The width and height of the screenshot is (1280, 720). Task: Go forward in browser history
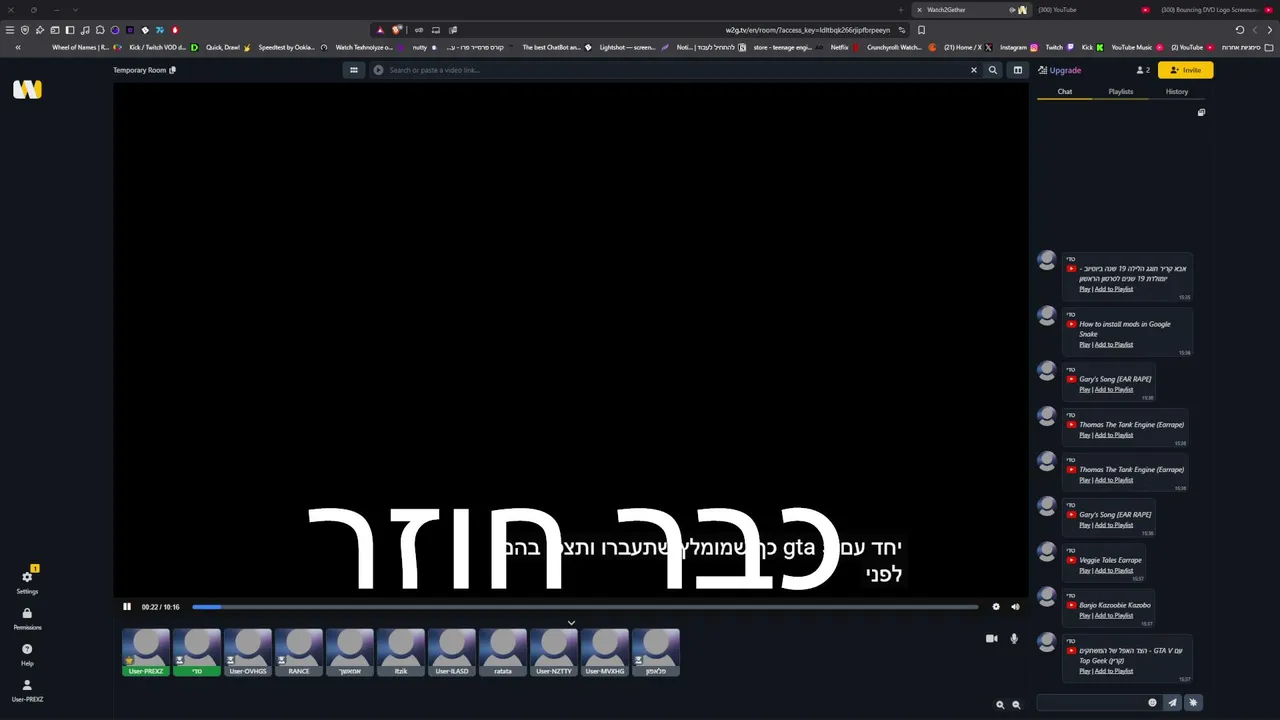click(x=1270, y=30)
